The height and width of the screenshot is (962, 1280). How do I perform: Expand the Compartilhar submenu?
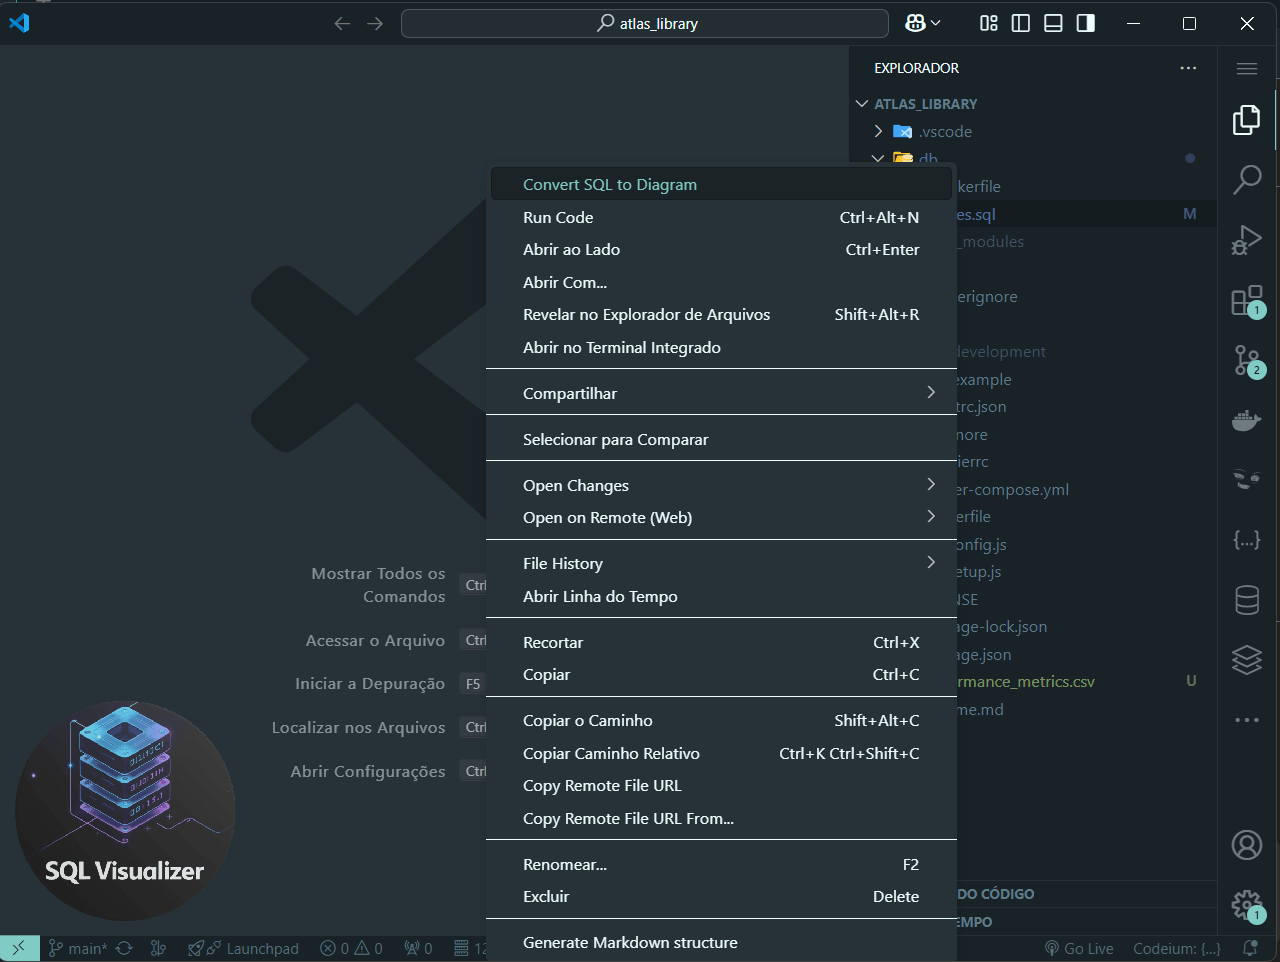click(720, 393)
